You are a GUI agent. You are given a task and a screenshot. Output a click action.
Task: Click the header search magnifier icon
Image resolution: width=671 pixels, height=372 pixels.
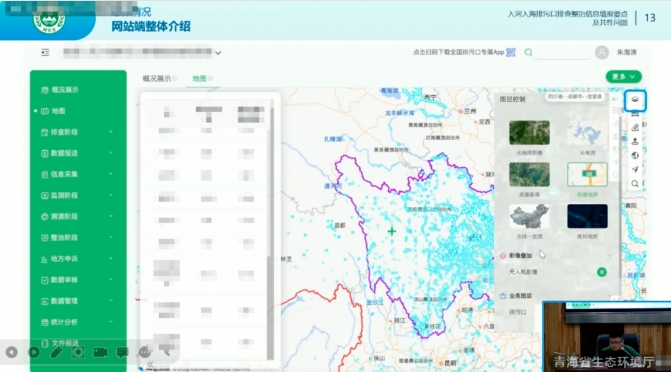click(528, 52)
